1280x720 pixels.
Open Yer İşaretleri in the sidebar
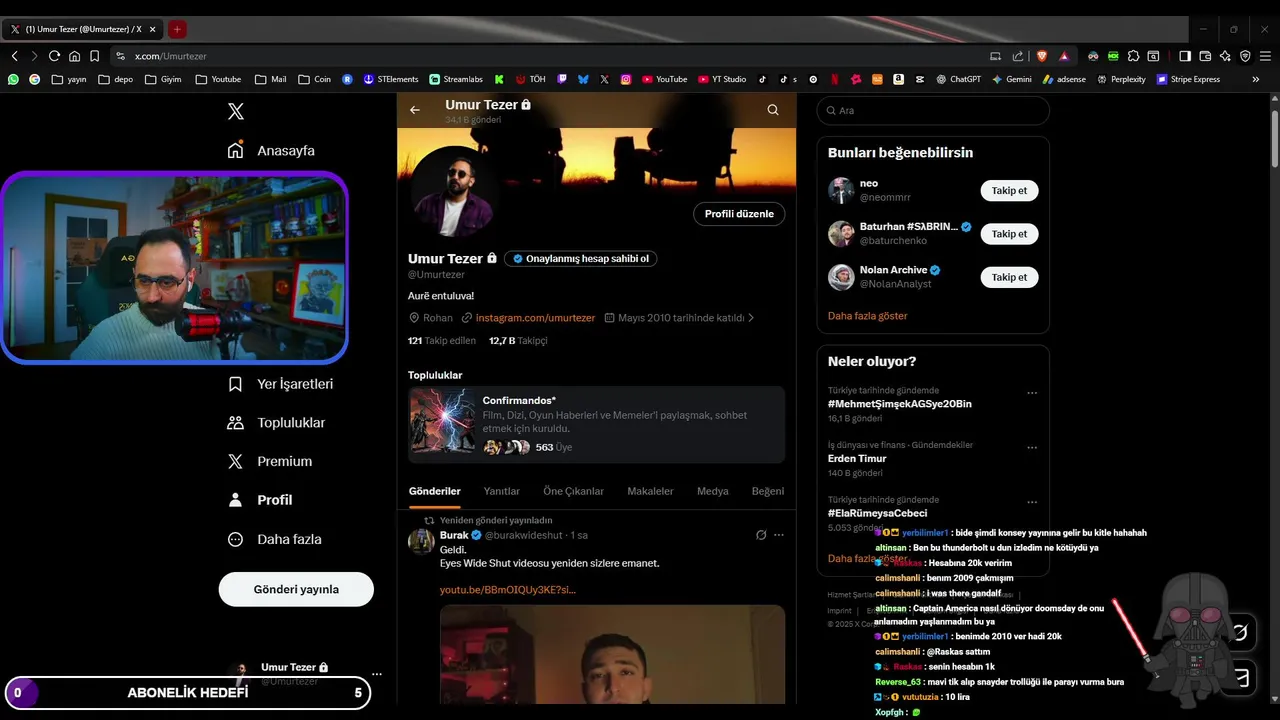(x=280, y=384)
